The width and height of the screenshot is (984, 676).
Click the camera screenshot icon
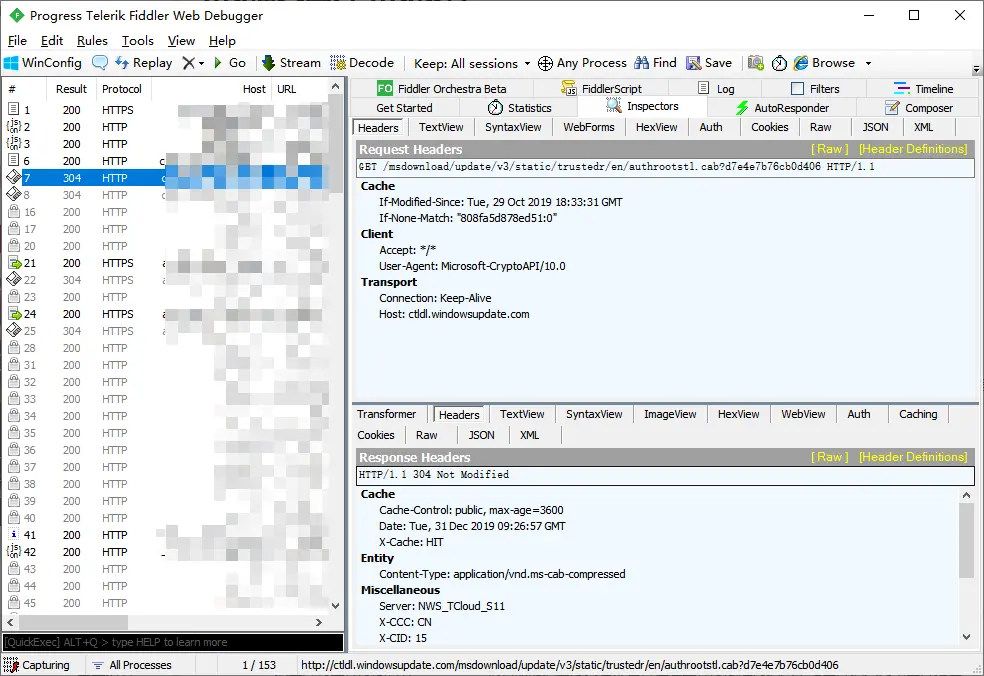[756, 63]
